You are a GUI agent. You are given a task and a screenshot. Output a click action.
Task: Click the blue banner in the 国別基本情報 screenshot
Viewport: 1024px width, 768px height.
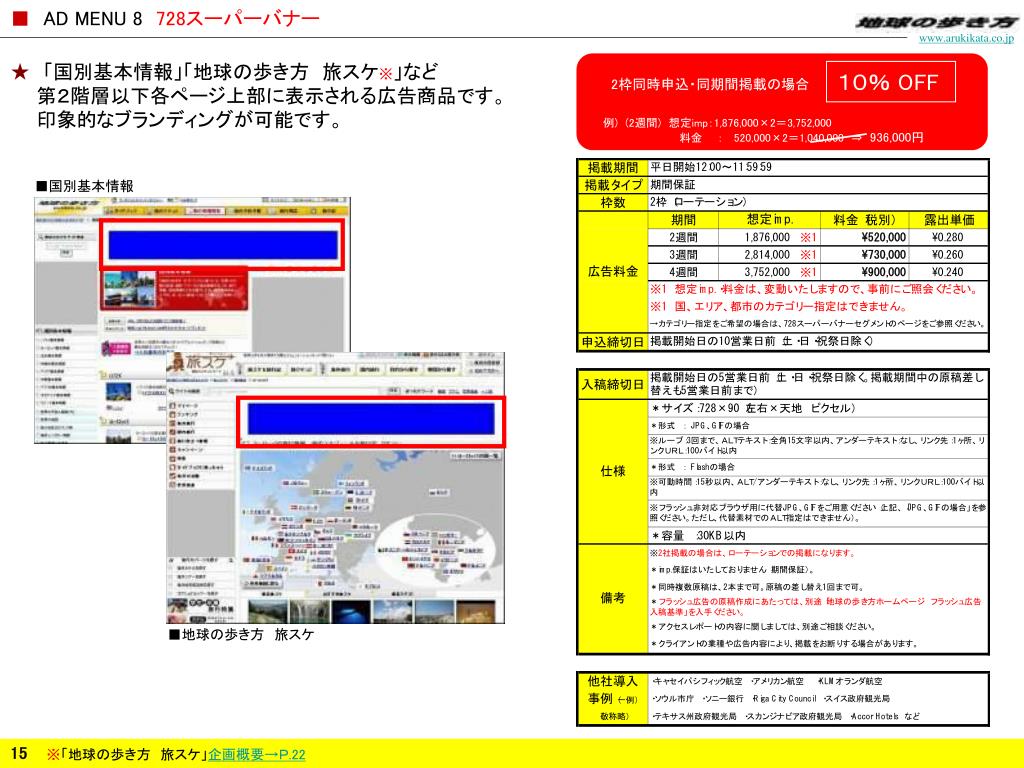(x=223, y=246)
